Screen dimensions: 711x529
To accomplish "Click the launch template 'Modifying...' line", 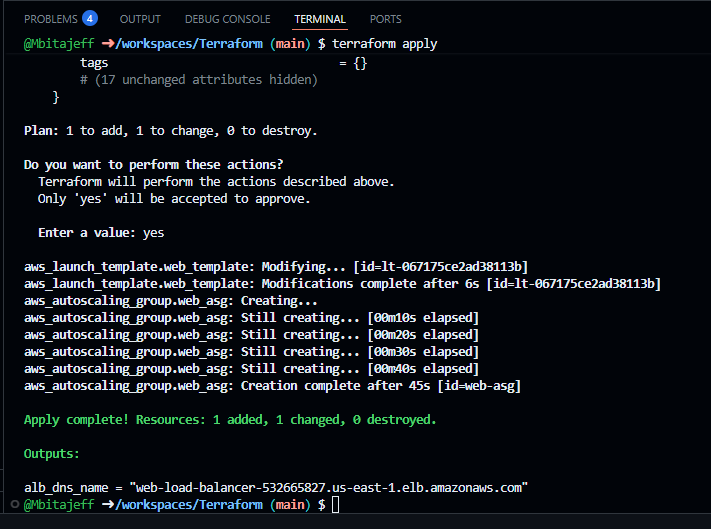I will [276, 267].
